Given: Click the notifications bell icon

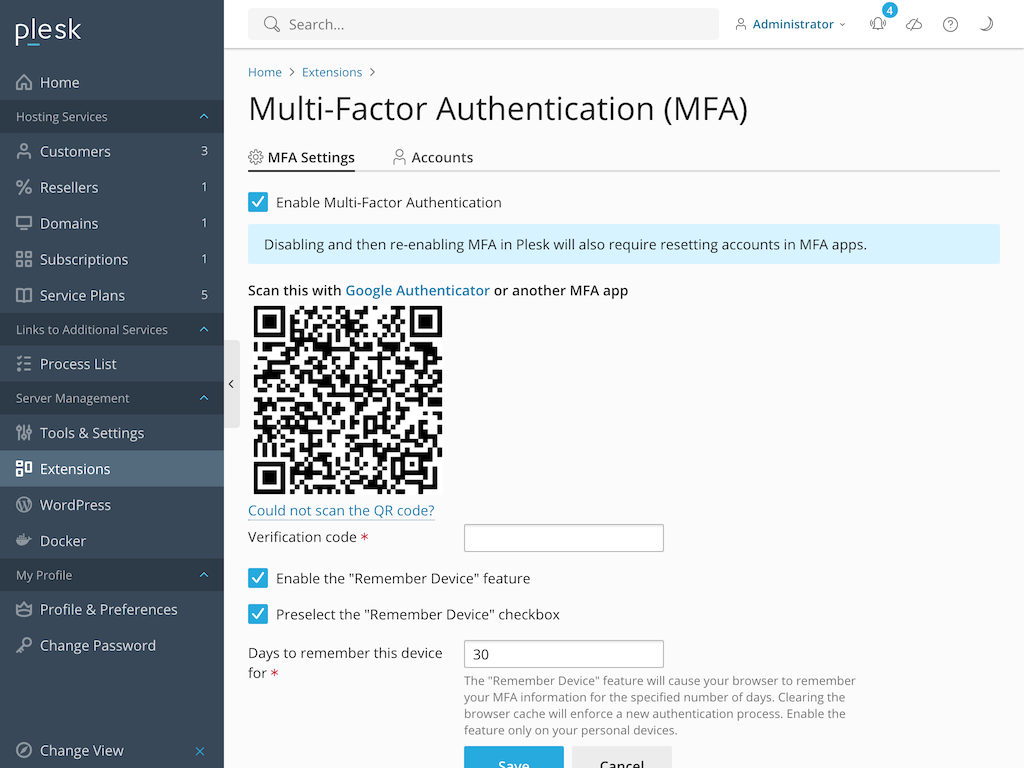Looking at the screenshot, I should click(878, 25).
